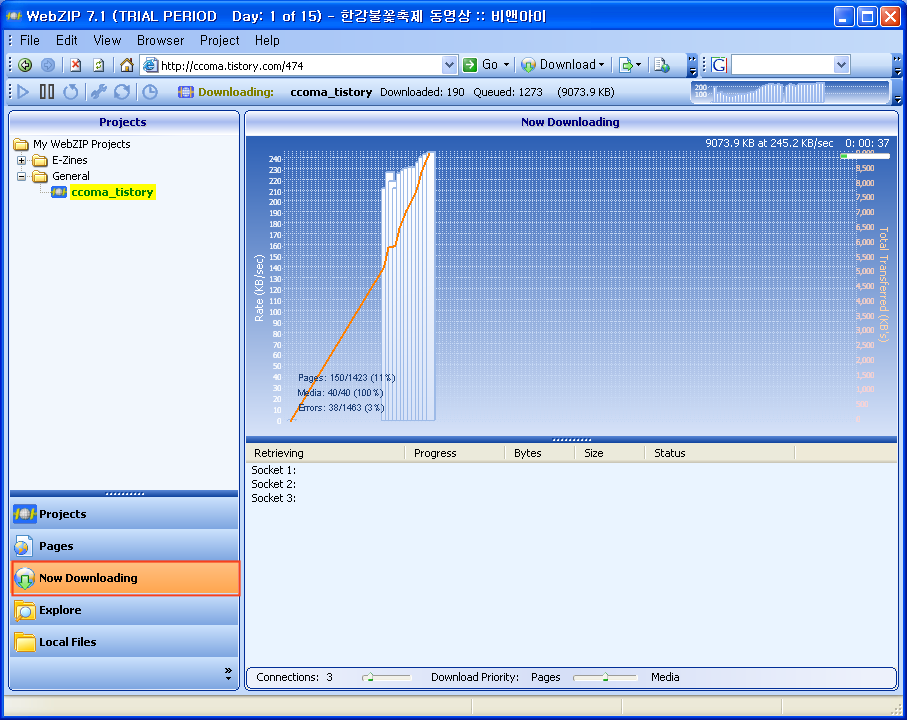Open the Edit menu
The width and height of the screenshot is (907, 720).
pos(67,40)
